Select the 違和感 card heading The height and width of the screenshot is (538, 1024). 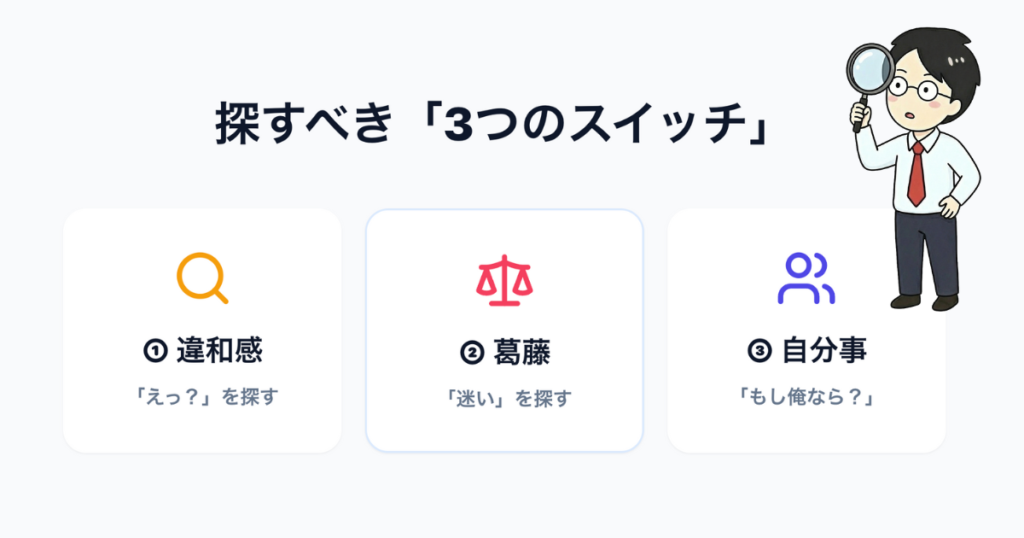pos(219,350)
